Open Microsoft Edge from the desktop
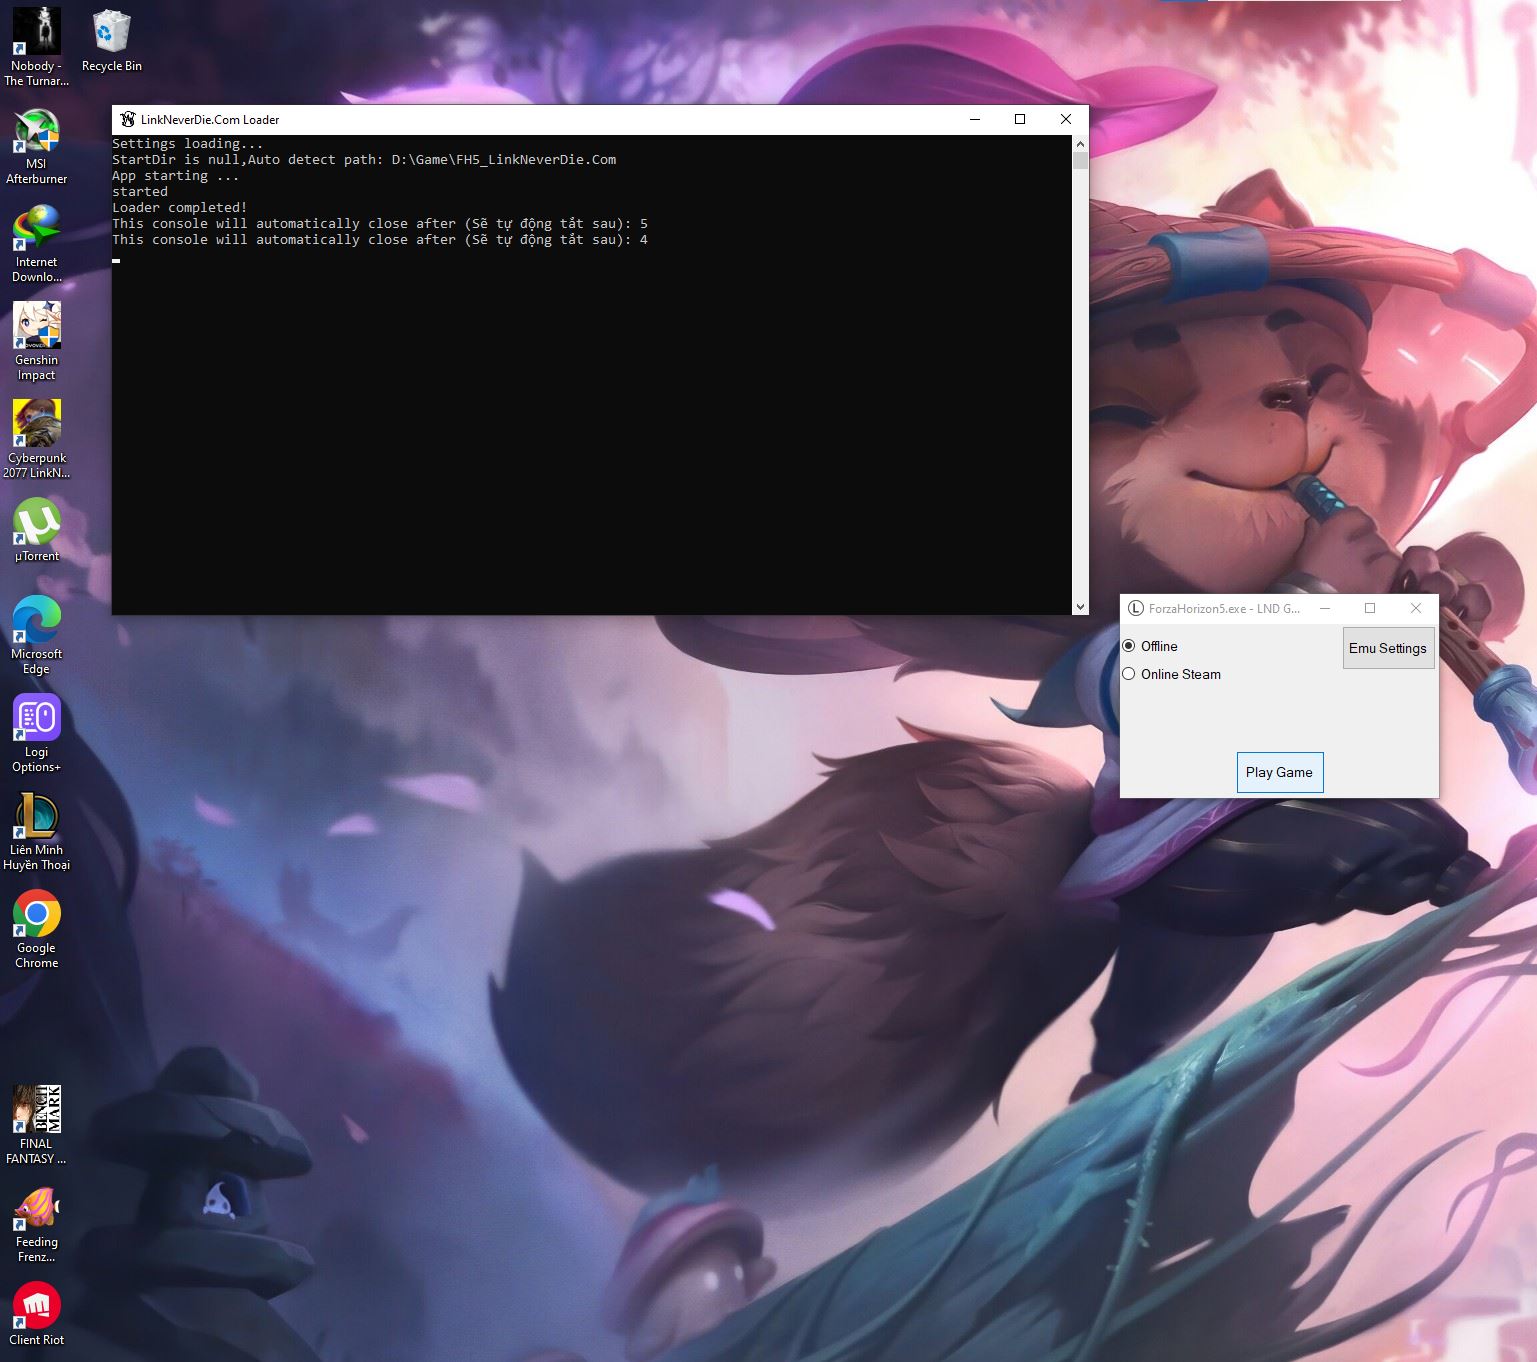Screen dimensions: 1537x1362 tap(36, 621)
